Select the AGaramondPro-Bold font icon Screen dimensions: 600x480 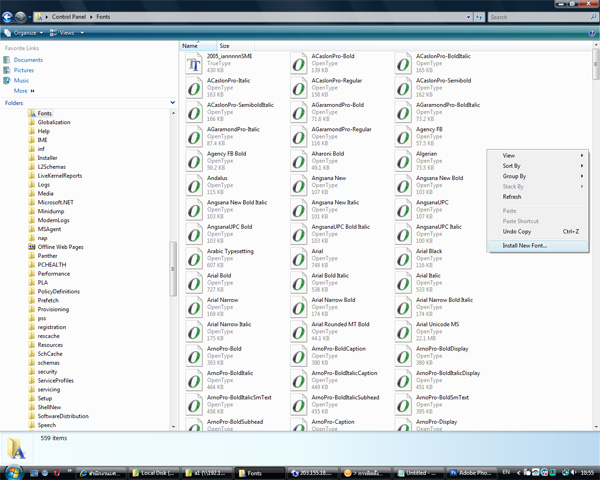[298, 112]
